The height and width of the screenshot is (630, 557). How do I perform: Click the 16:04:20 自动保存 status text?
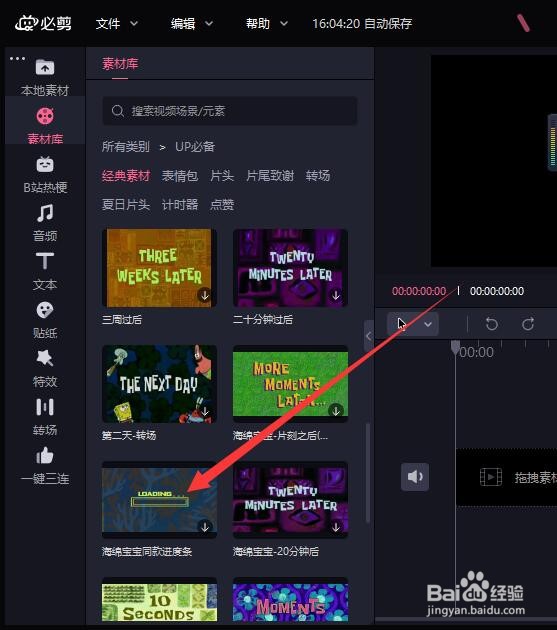[x=362, y=23]
